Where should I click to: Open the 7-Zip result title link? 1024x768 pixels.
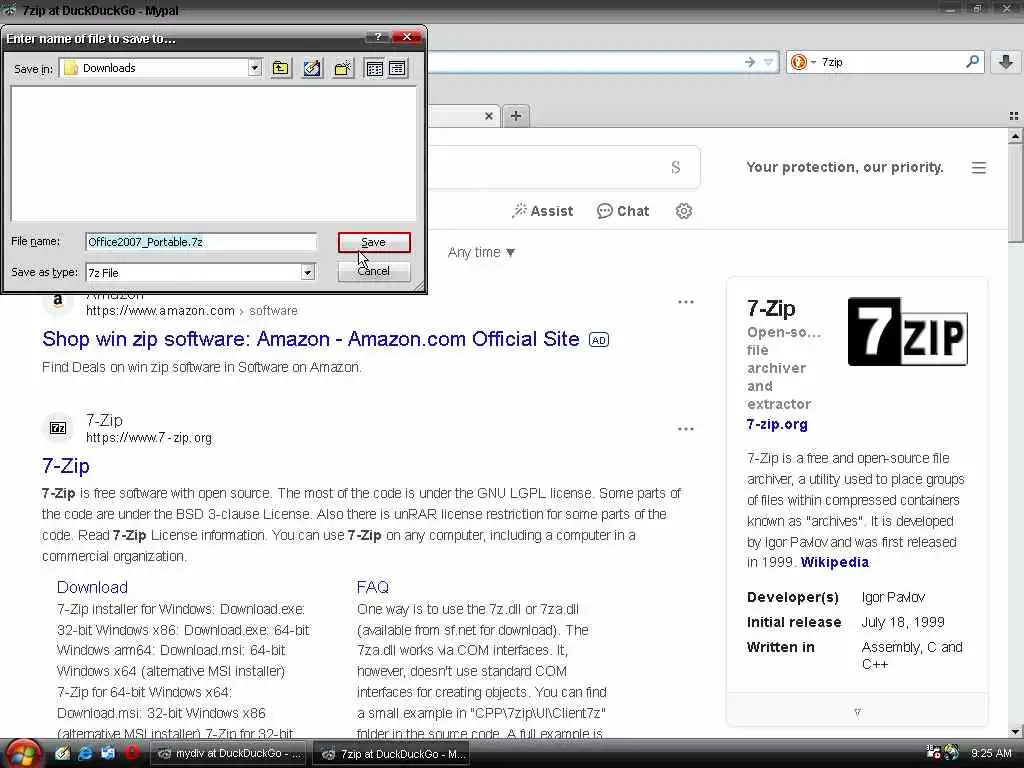[x=66, y=466]
